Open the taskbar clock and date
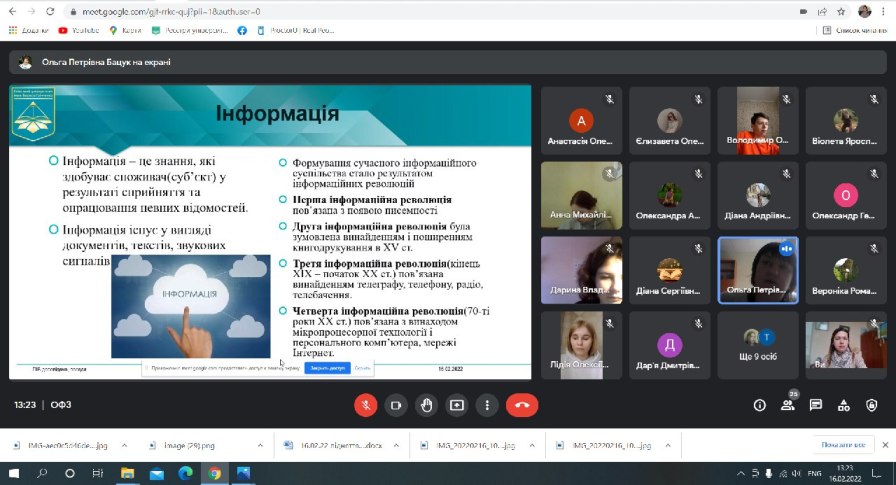This screenshot has height=485, width=896. pos(845,474)
